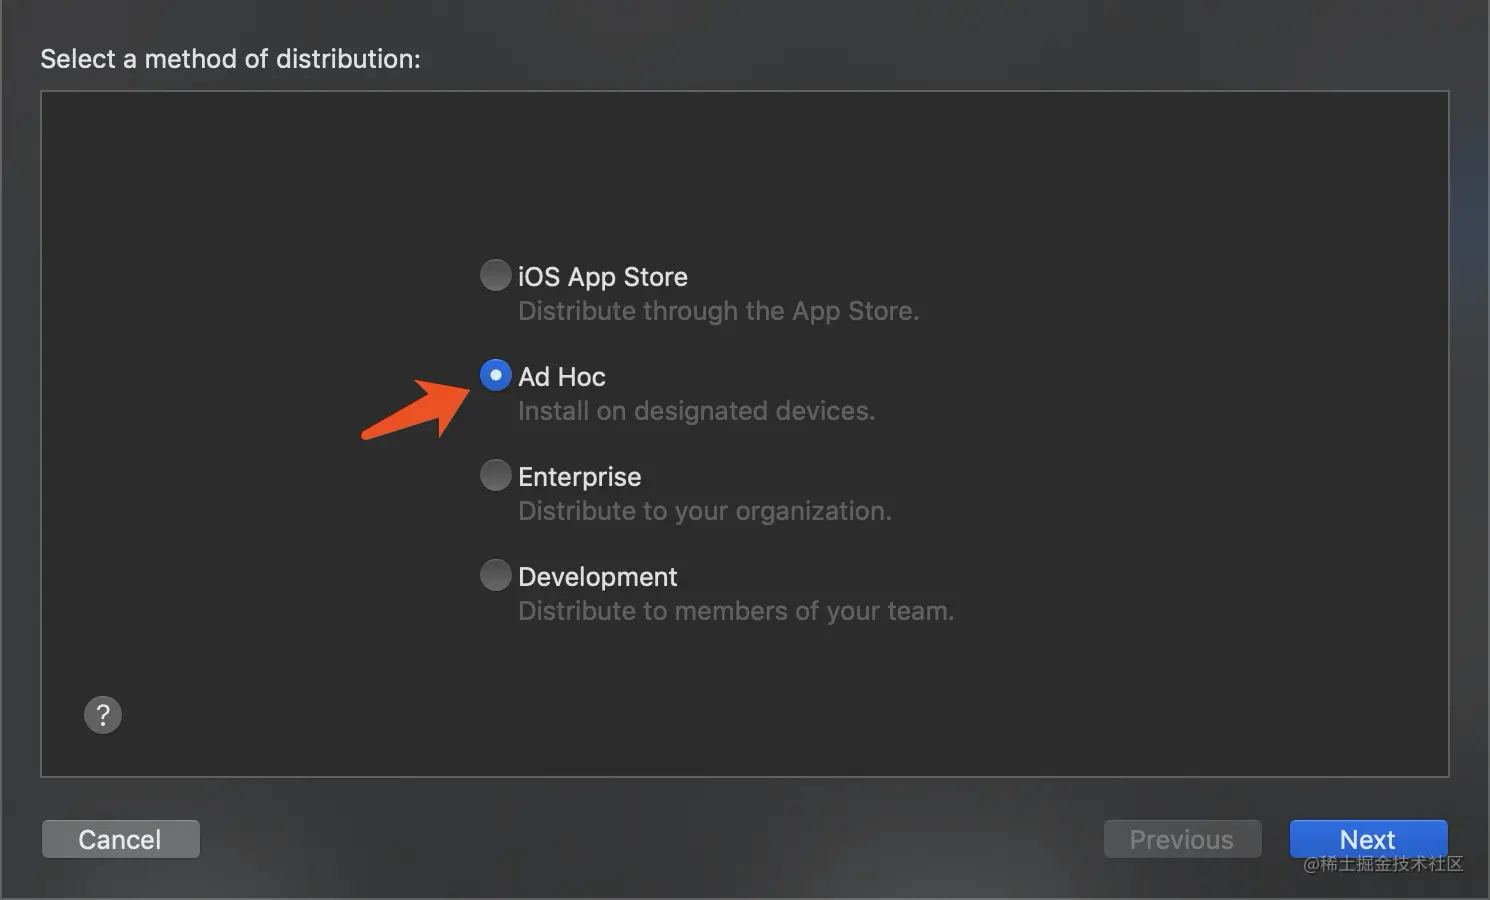Click the "iOS App Store" option label
This screenshot has width=1490, height=900.
click(x=602, y=277)
